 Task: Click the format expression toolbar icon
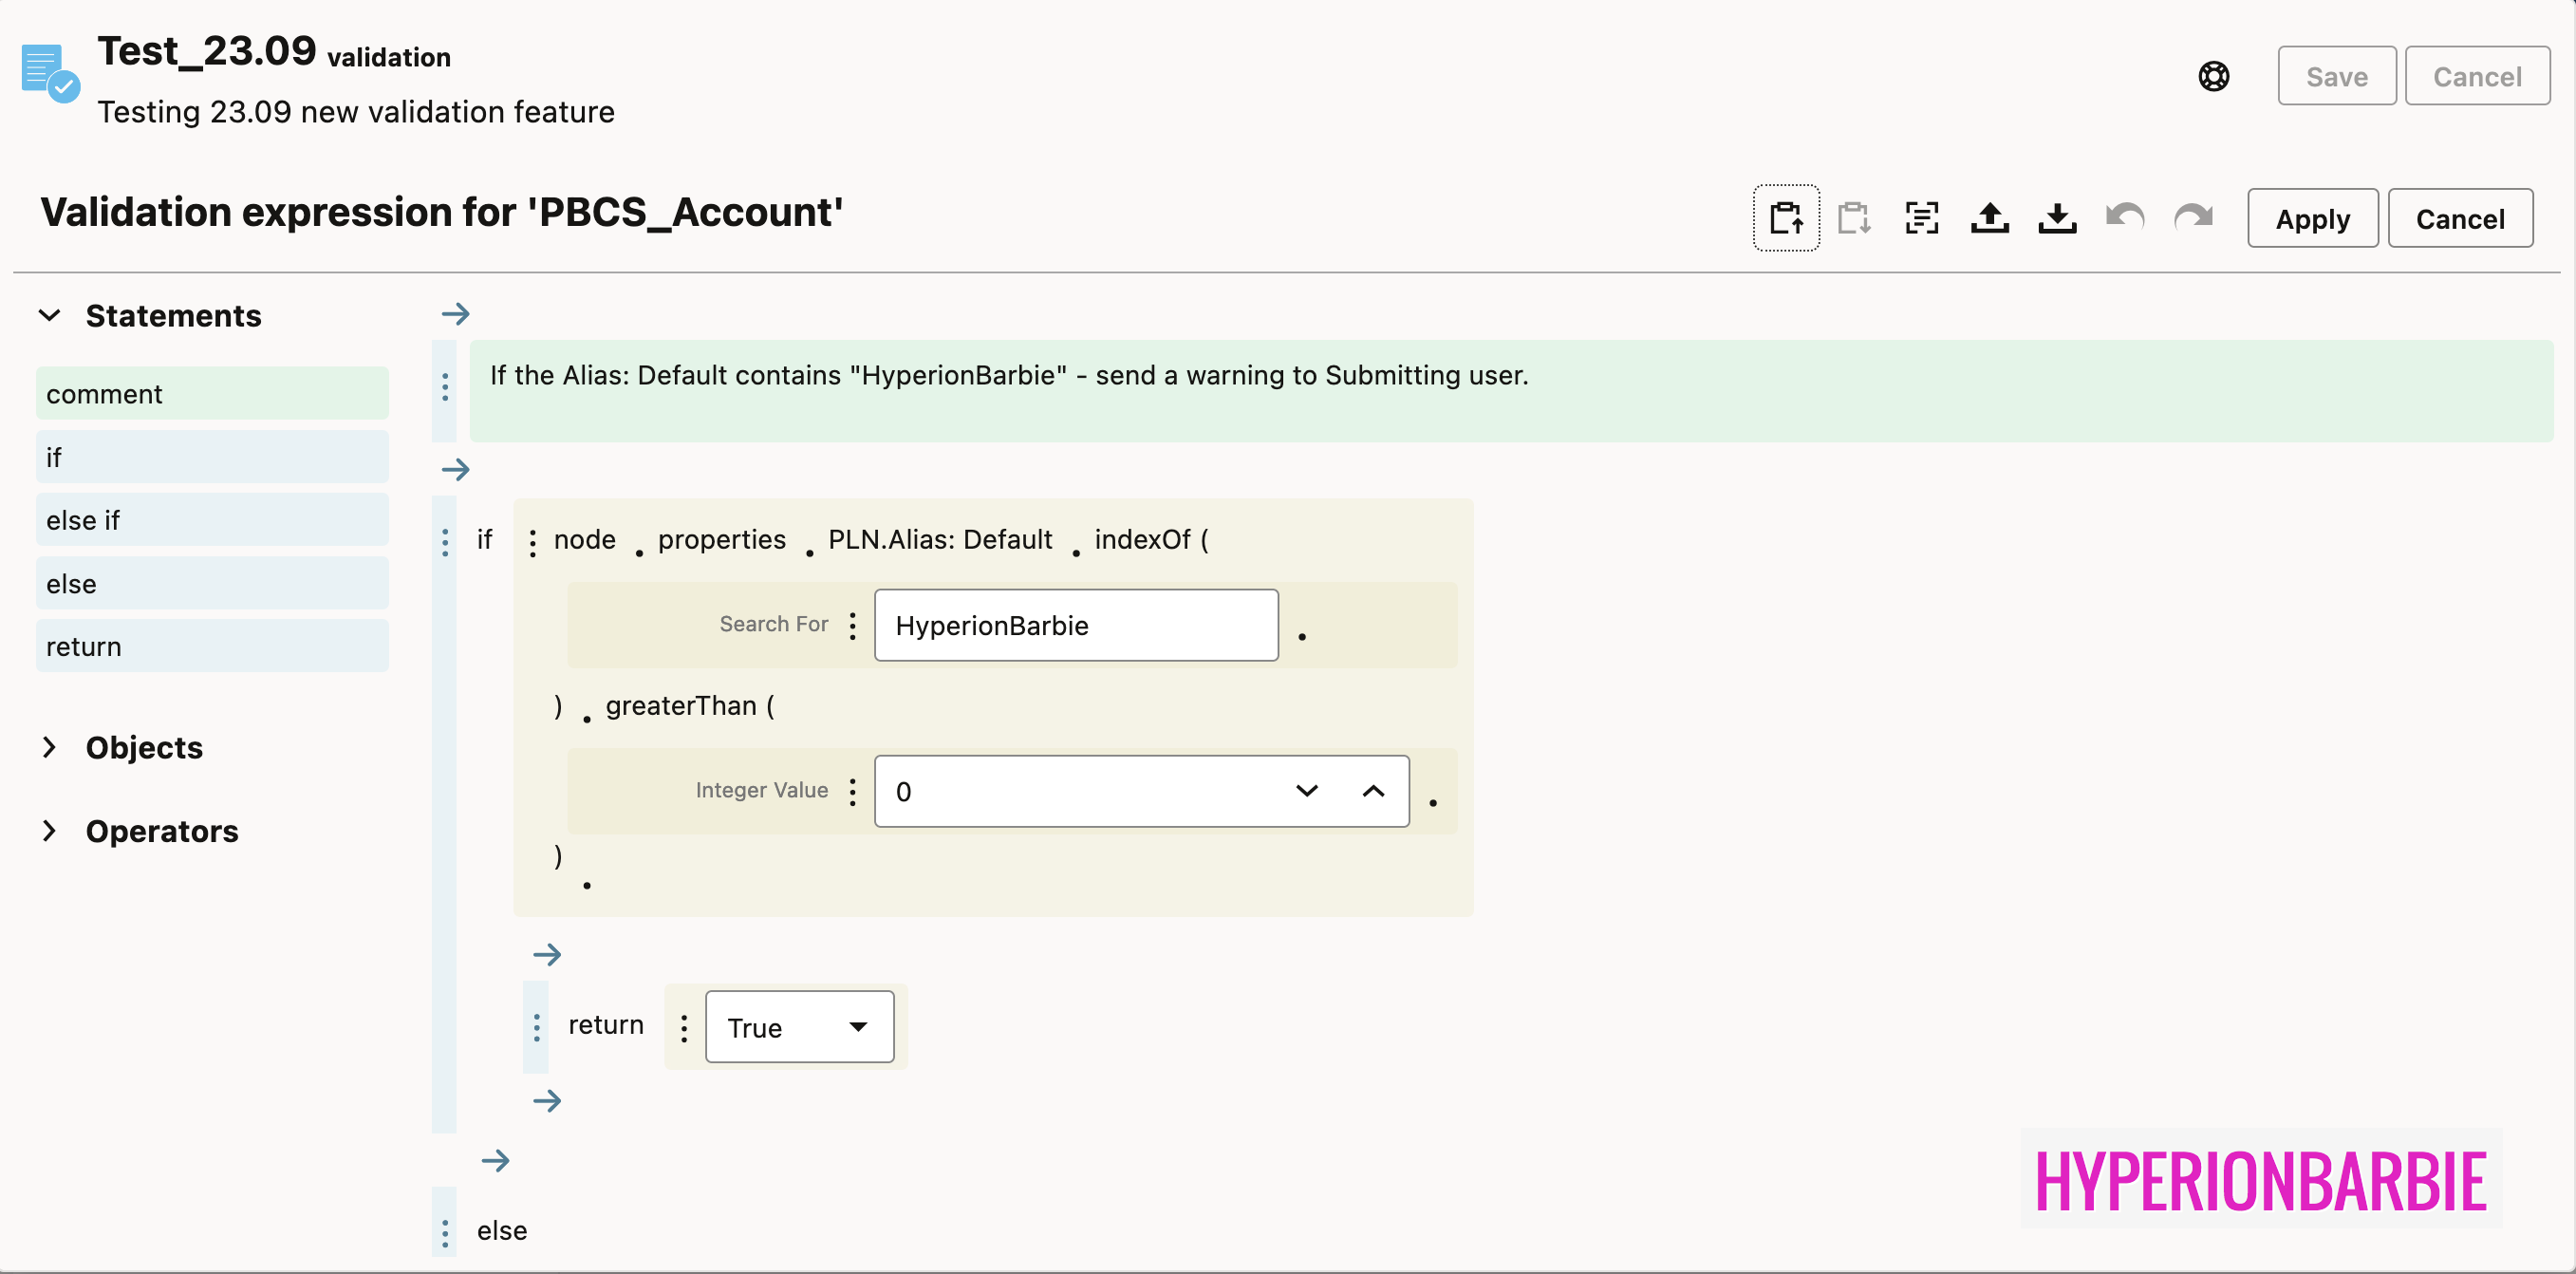(x=1921, y=218)
